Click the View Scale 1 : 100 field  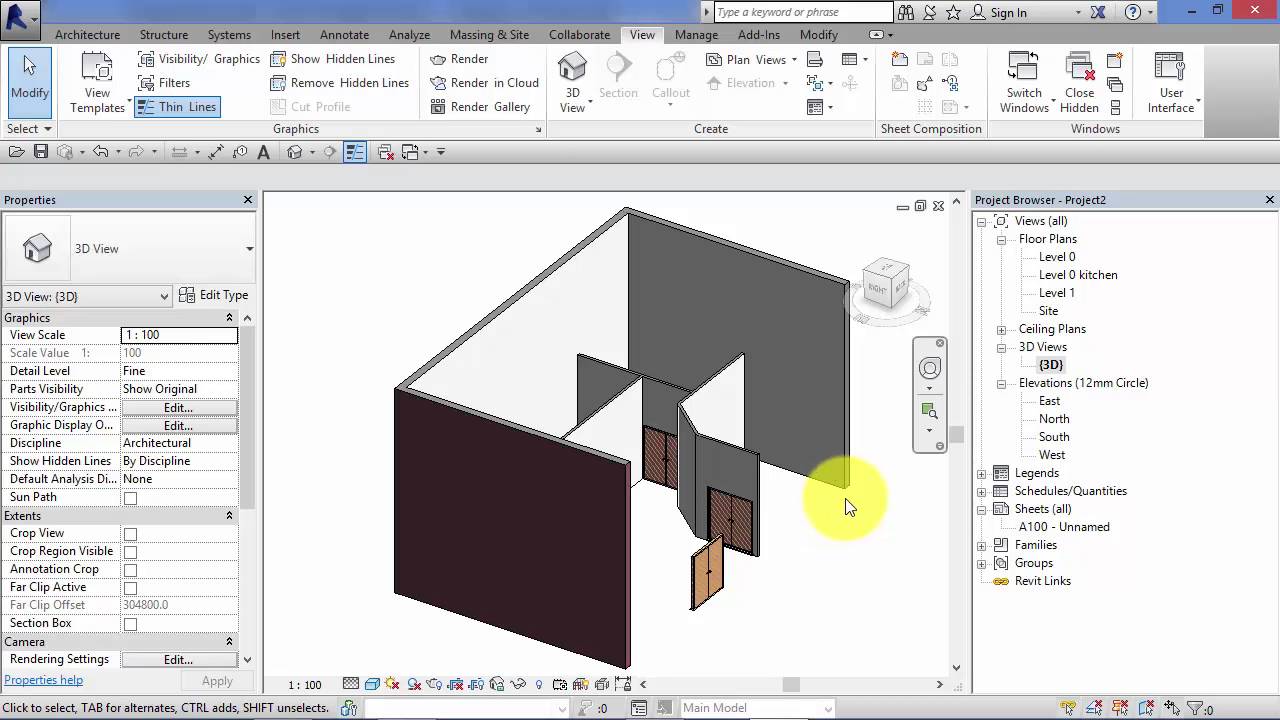point(179,335)
